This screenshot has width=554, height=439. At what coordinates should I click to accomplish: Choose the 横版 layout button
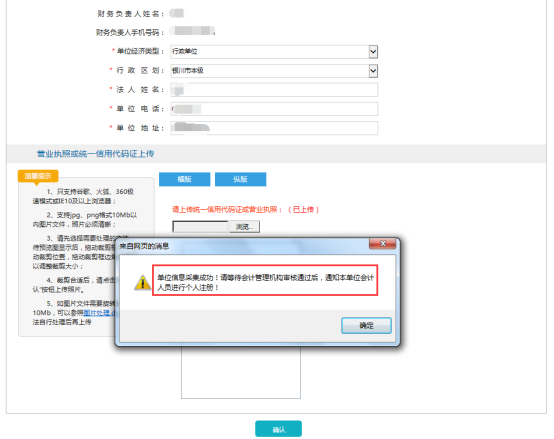coord(184,179)
